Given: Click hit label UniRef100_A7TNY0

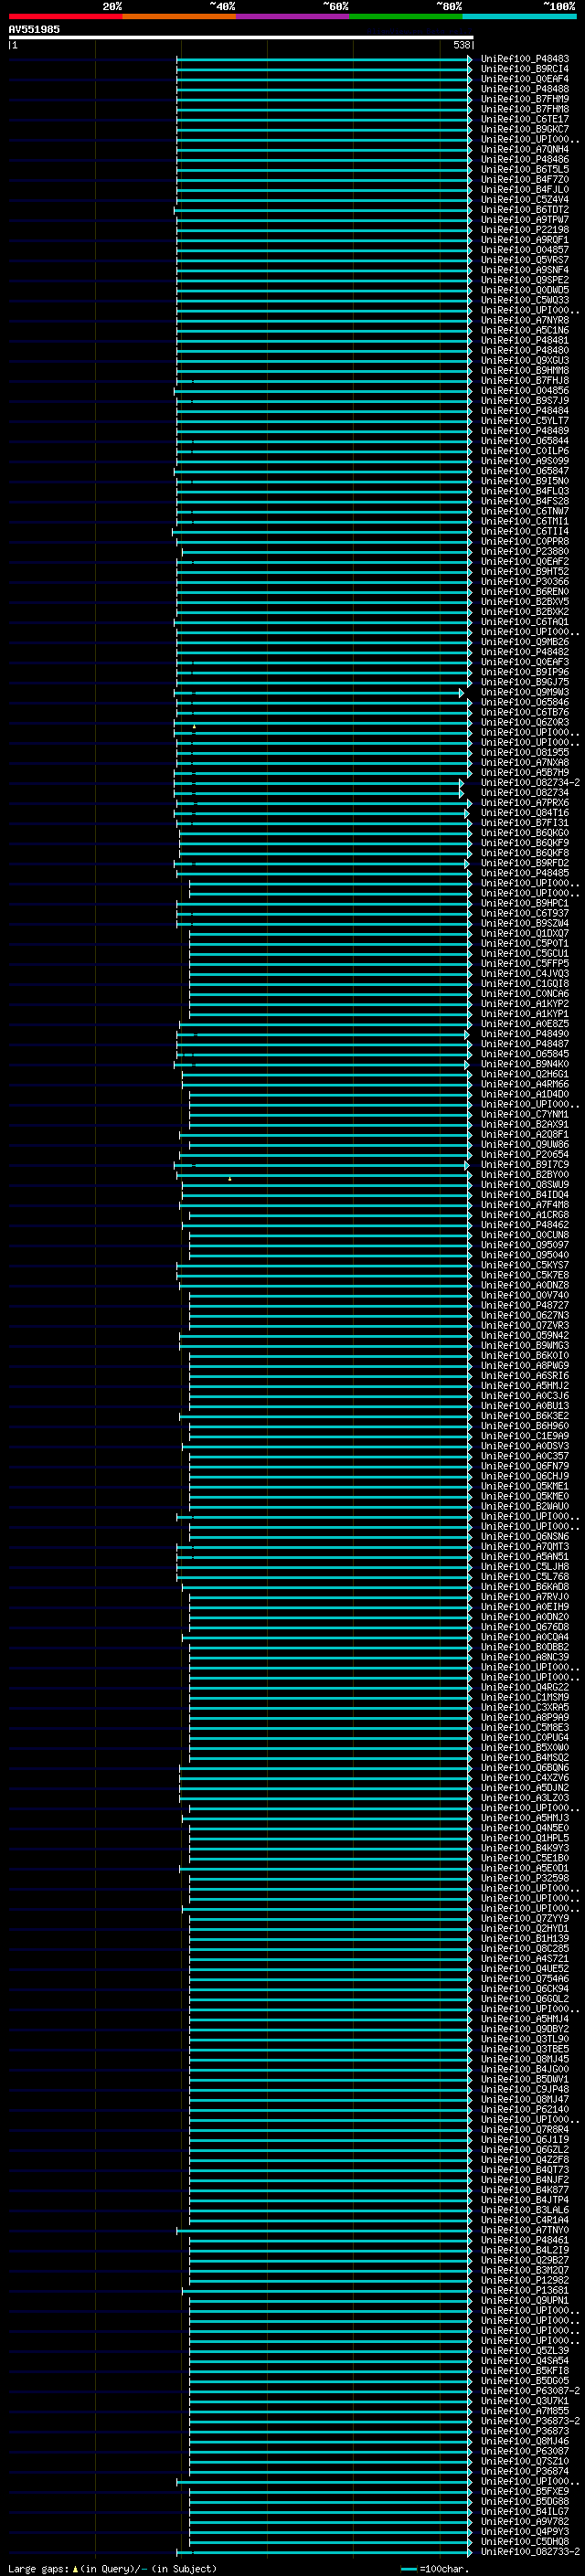Looking at the screenshot, I should tap(525, 2230).
